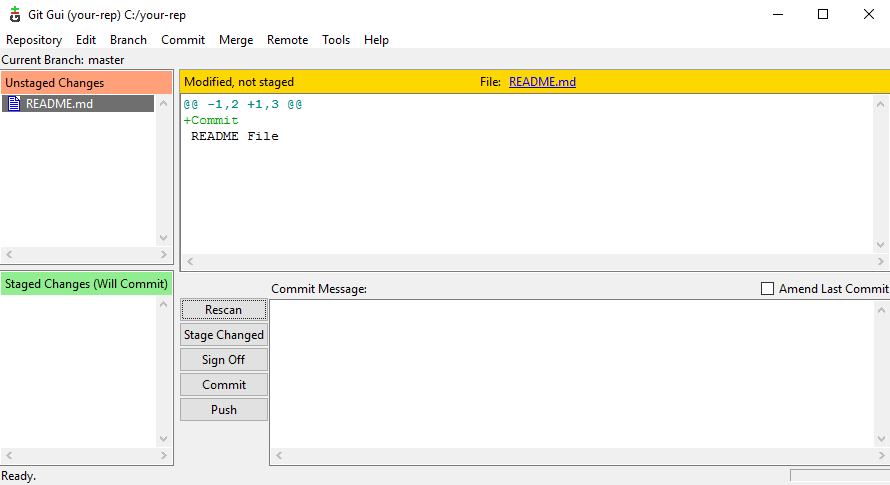Click right arrow of diff view horizontal scrollbar
The image size is (890, 485).
point(880,262)
